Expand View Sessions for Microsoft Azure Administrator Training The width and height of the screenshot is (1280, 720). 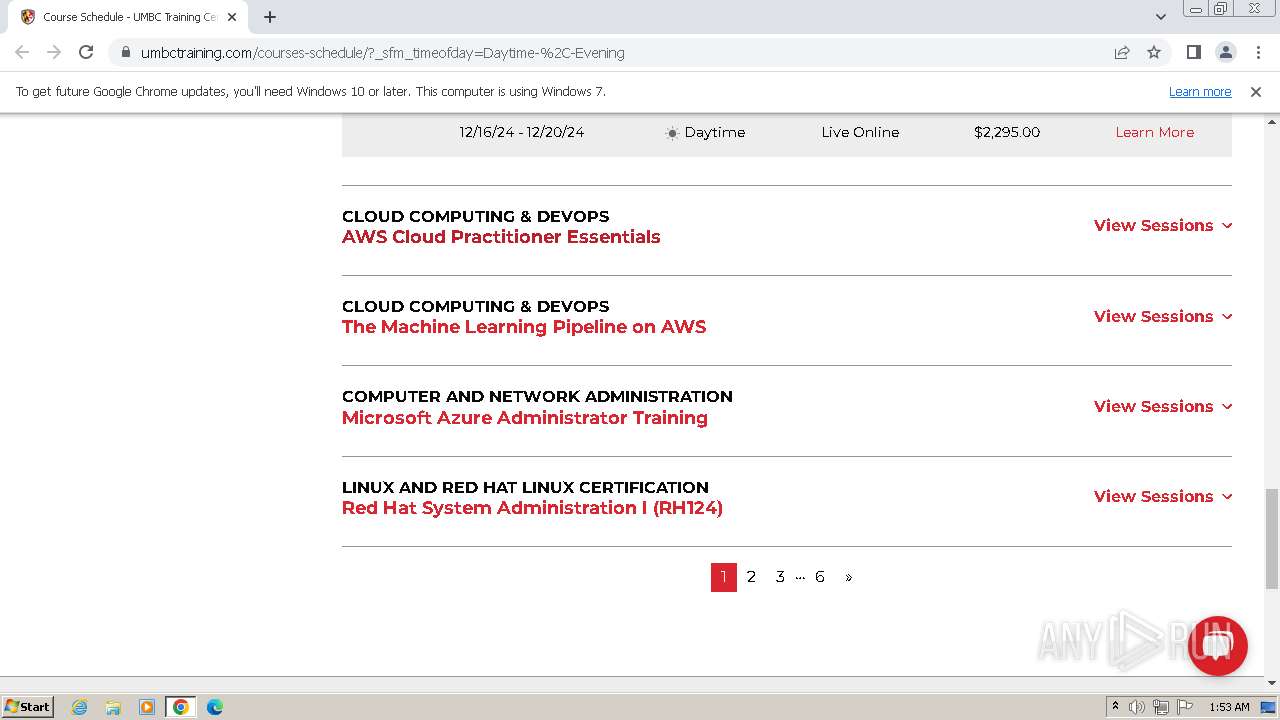(1163, 406)
